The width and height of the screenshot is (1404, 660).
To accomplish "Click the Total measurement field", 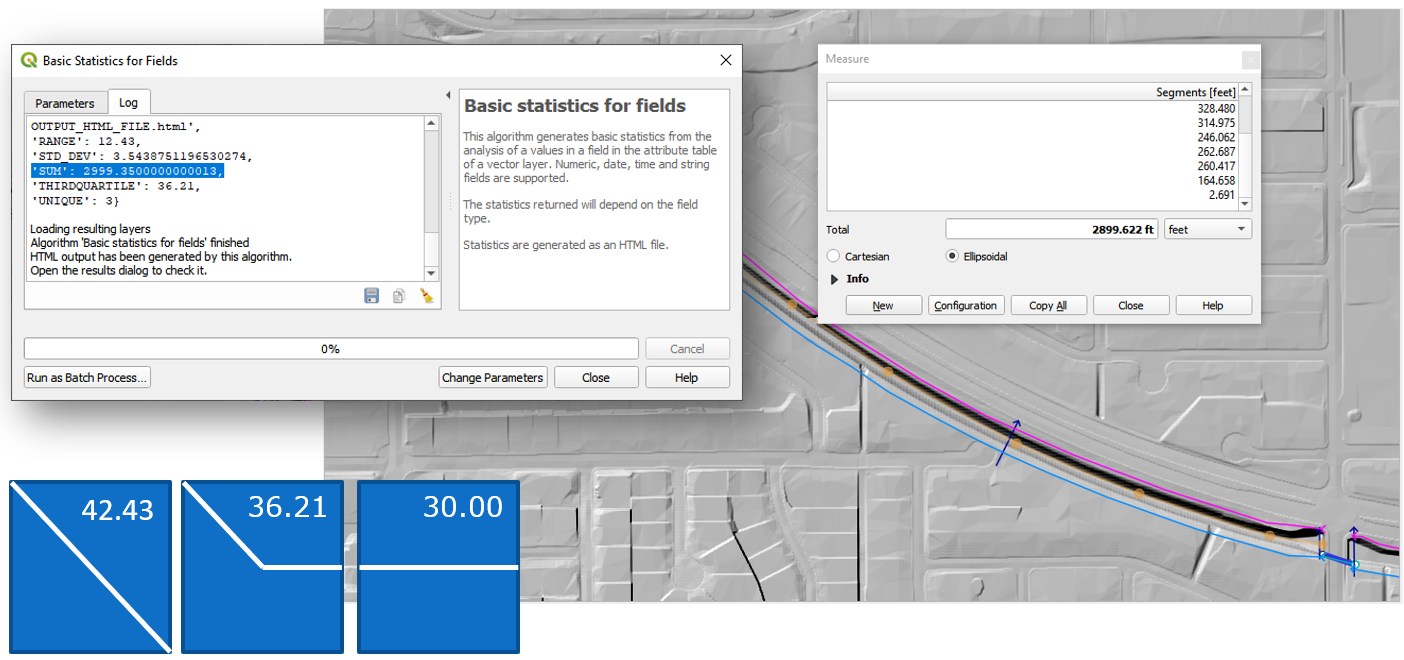I will click(1052, 230).
